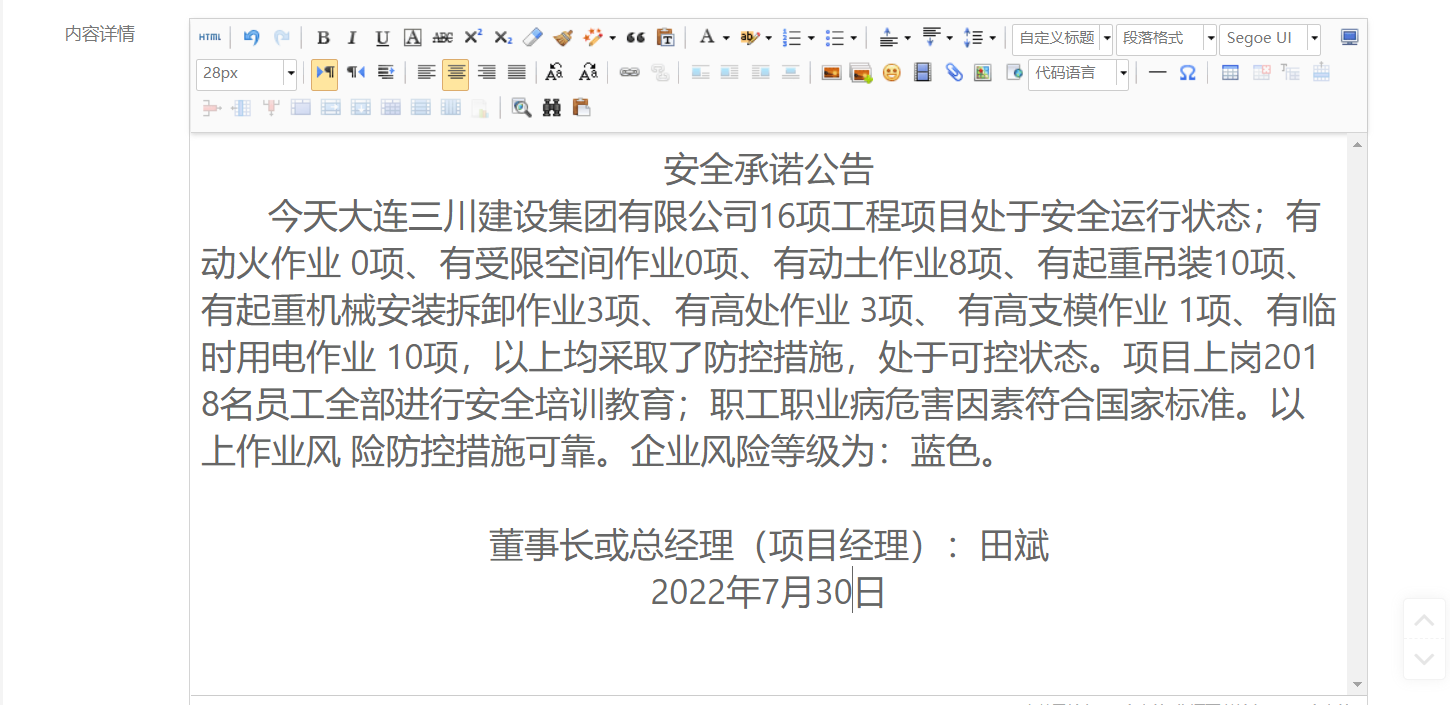Viewport: 1450px width, 705px height.
Task: Click the page scroll-up chevron button
Action: tap(1424, 619)
